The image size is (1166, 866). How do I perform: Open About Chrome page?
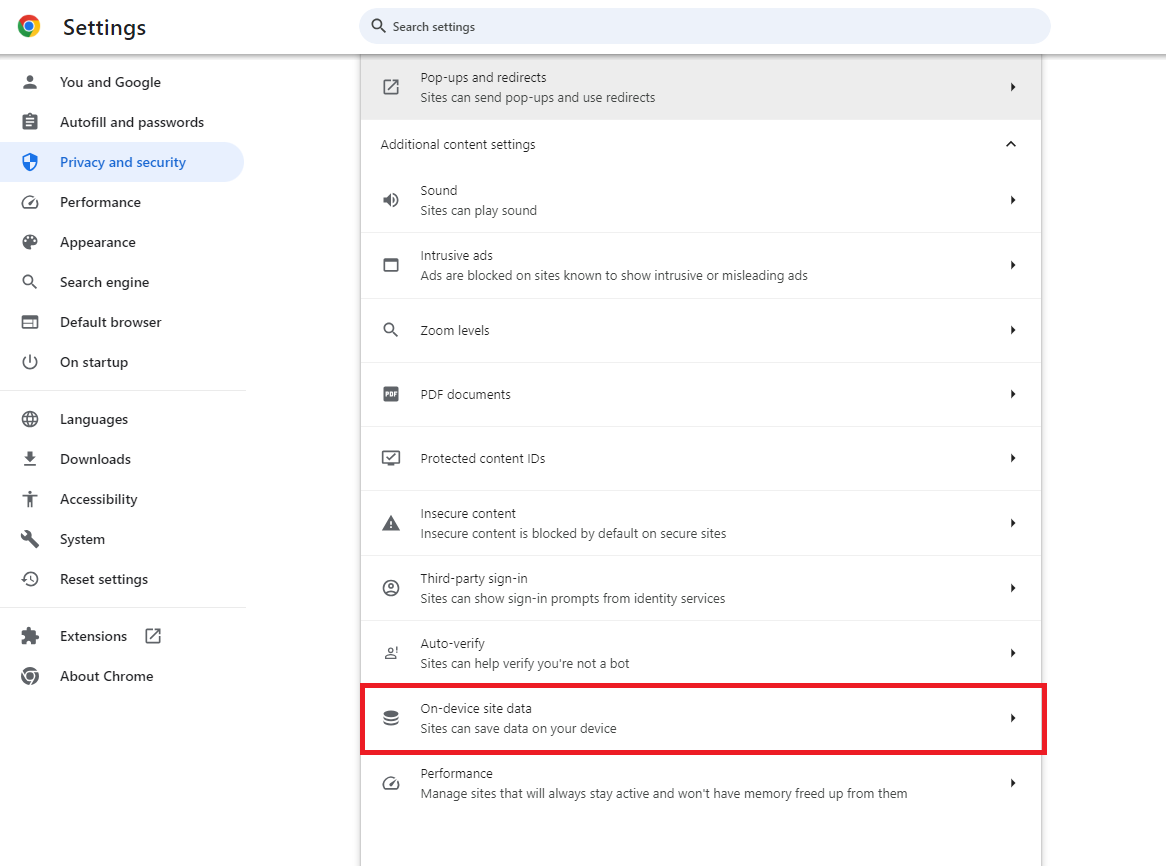point(106,676)
